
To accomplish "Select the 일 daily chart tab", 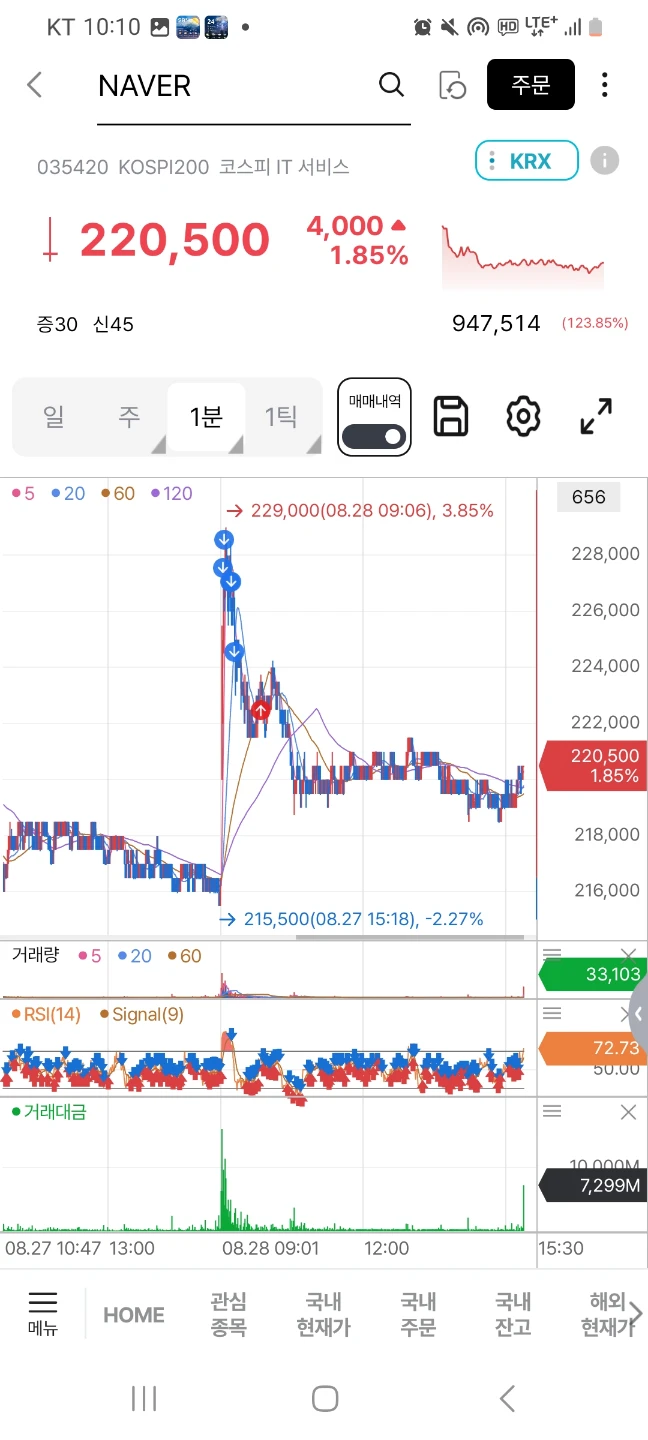I will (53, 417).
